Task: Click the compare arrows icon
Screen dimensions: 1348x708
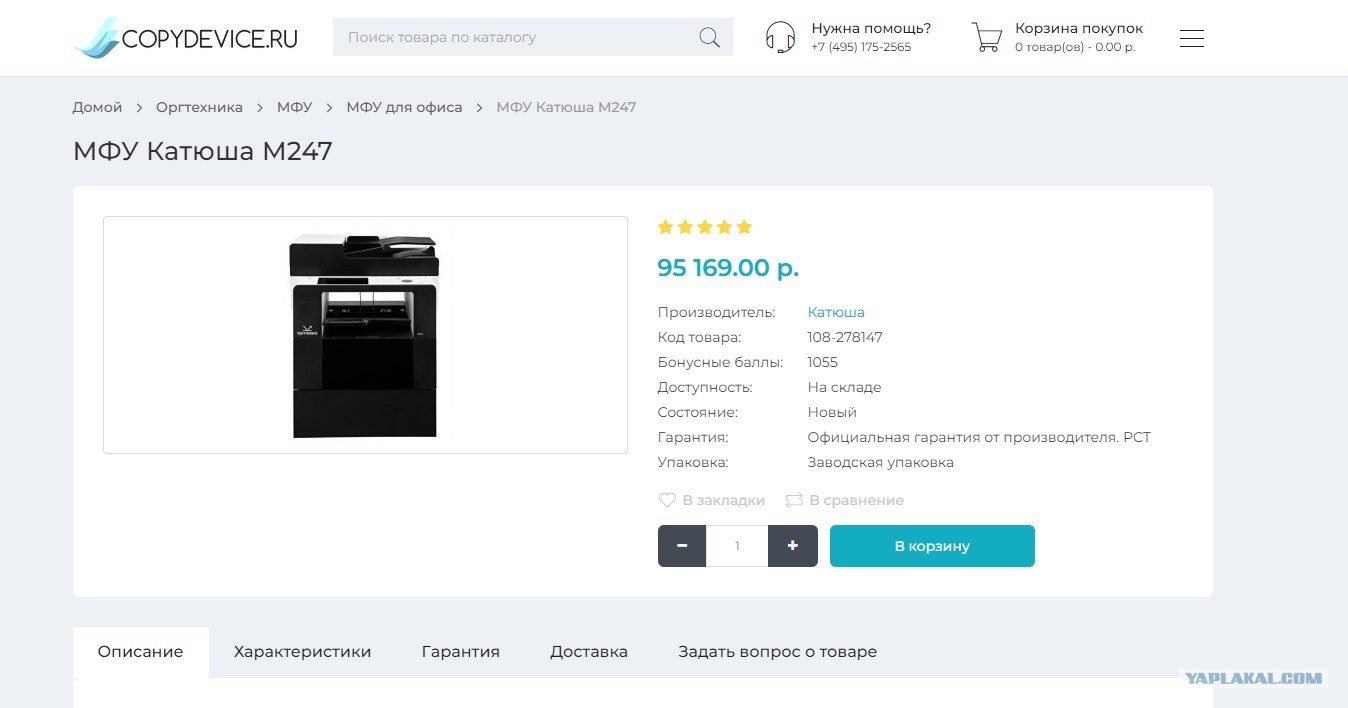Action: coord(794,500)
